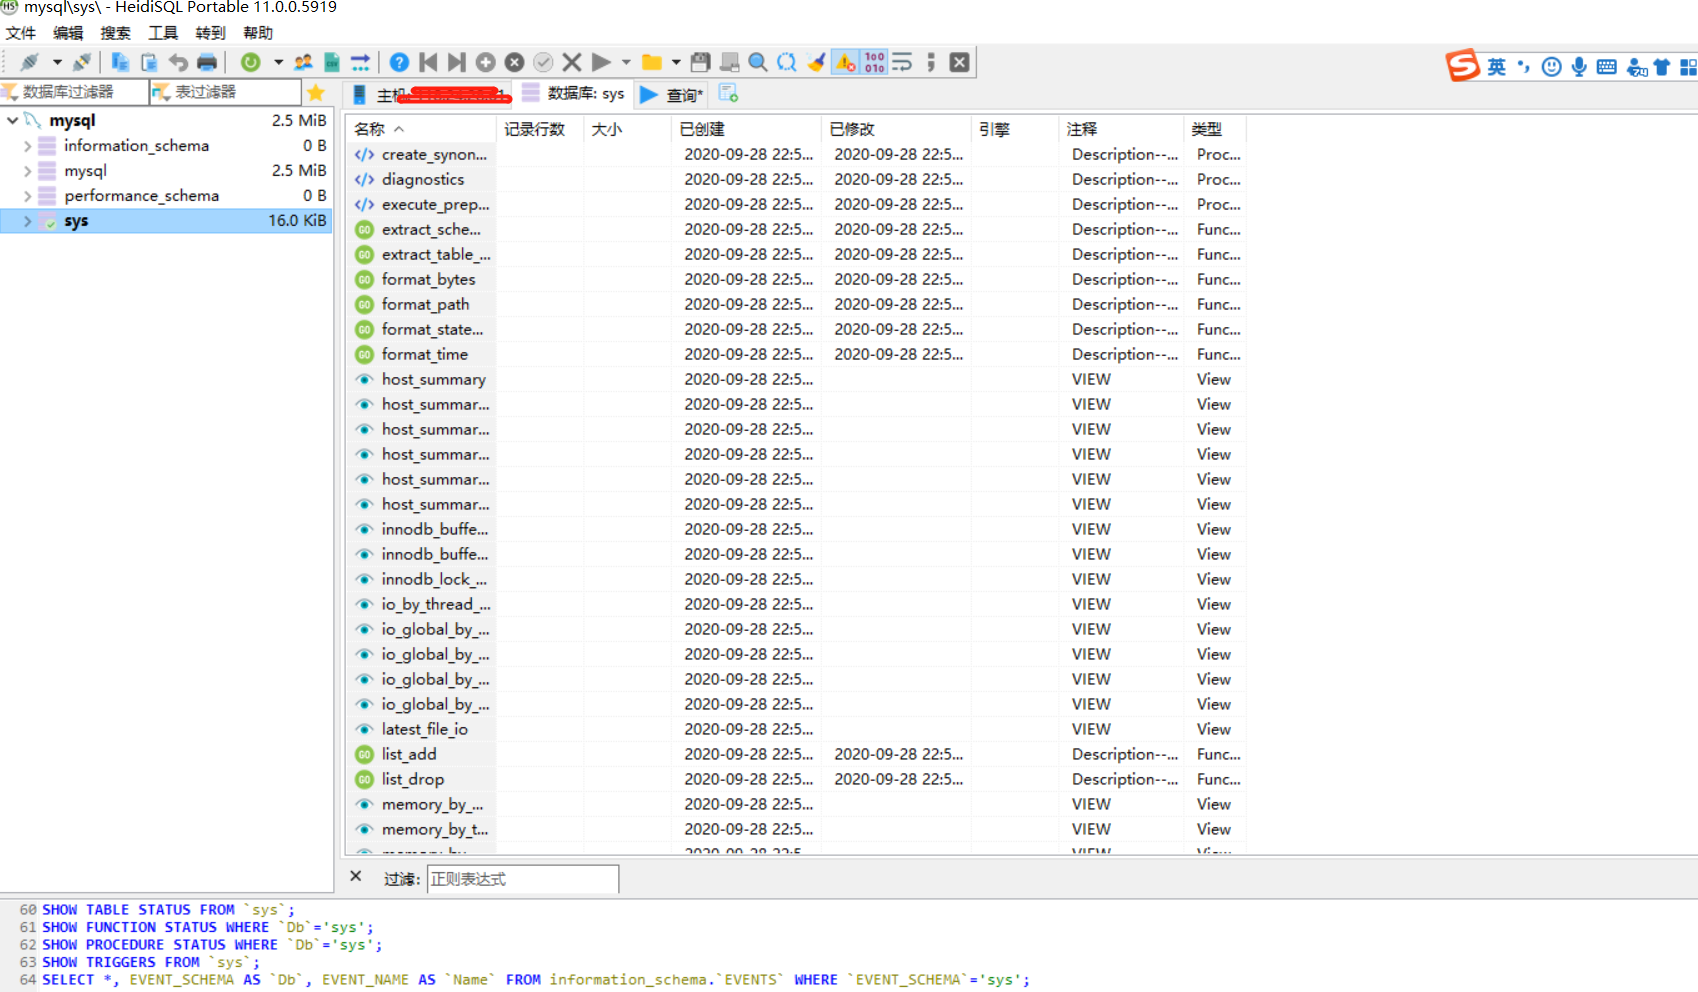The height and width of the screenshot is (992, 1698).
Task: Open the 搜索 menu
Action: 115,33
